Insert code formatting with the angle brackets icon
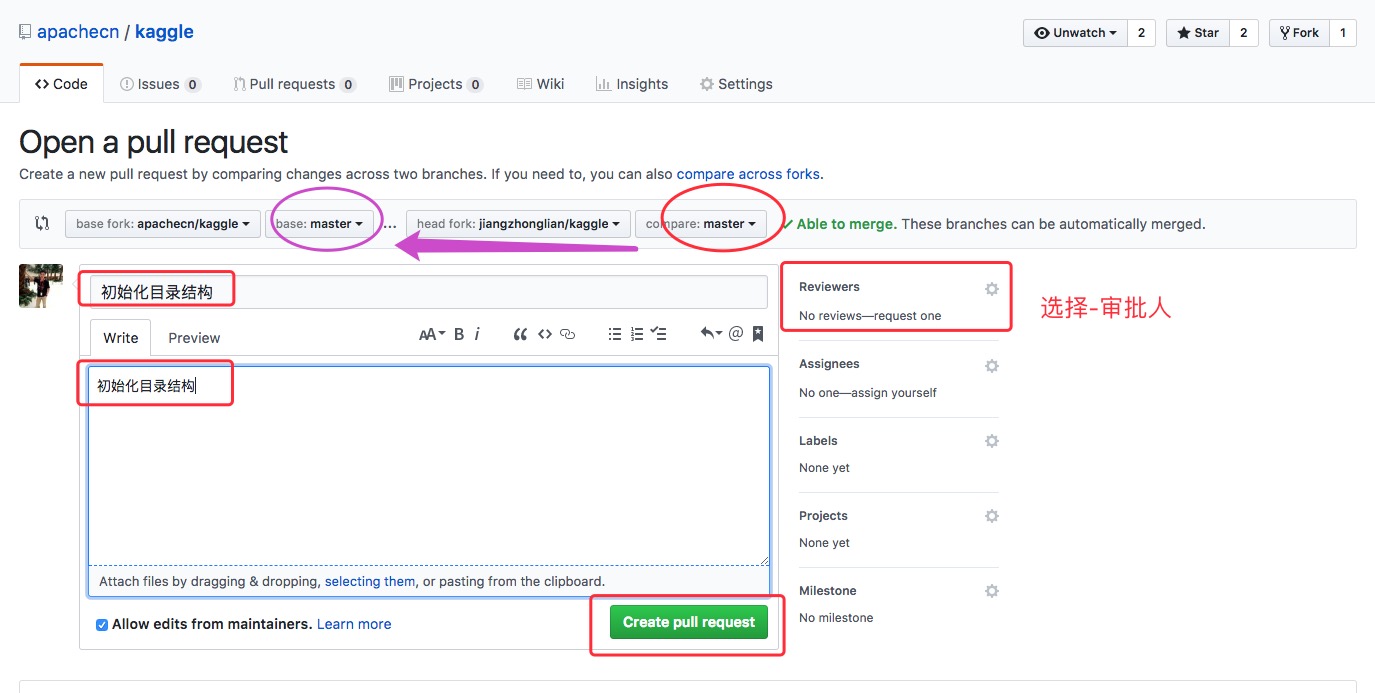The image size is (1375, 693). click(545, 334)
